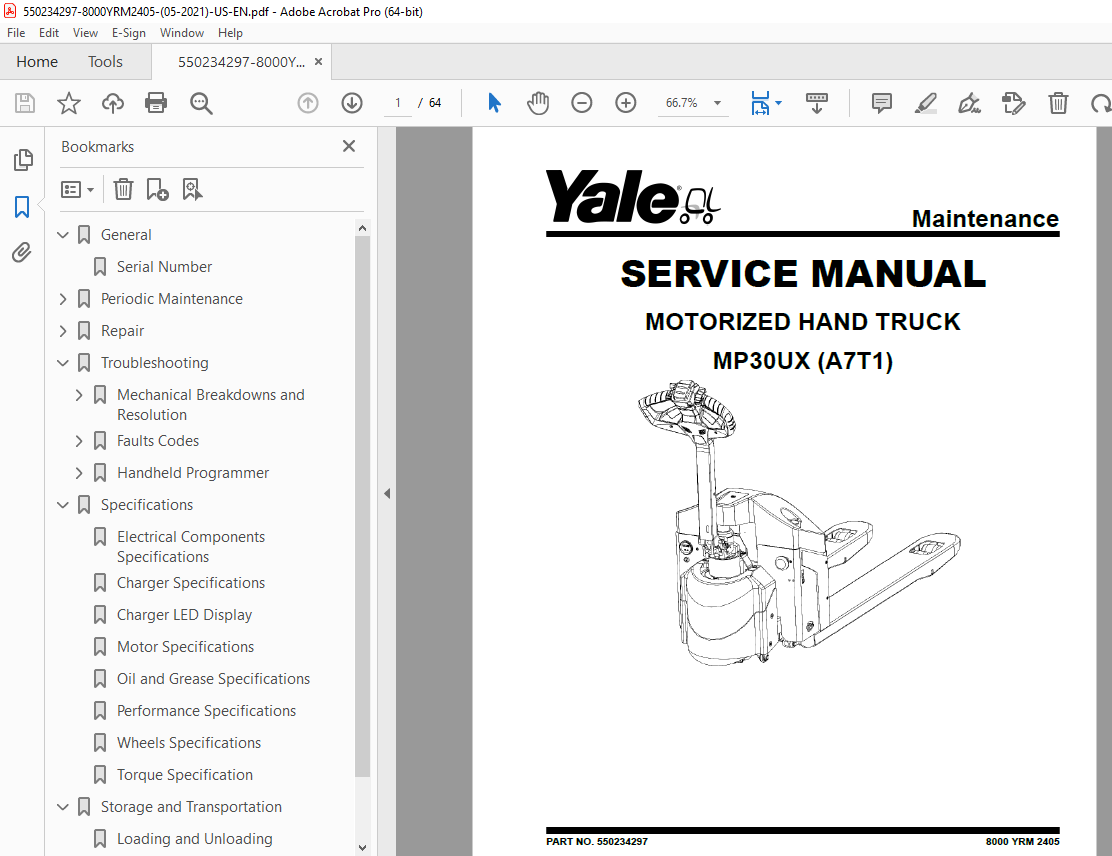This screenshot has width=1112, height=856.
Task: Add file to starred favorites
Action: pos(69,104)
